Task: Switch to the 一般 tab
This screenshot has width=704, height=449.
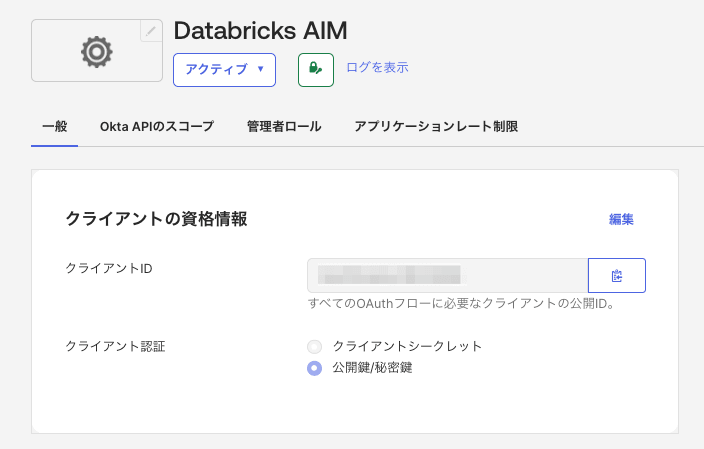Action: point(55,127)
